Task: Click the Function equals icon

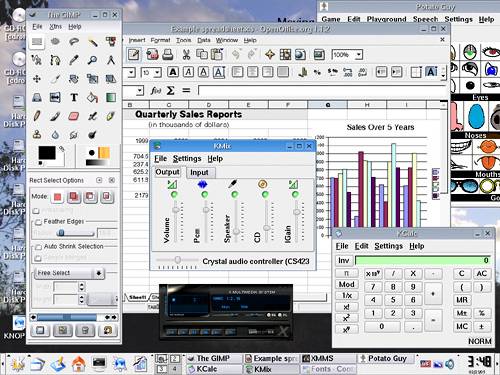Action: [186, 90]
